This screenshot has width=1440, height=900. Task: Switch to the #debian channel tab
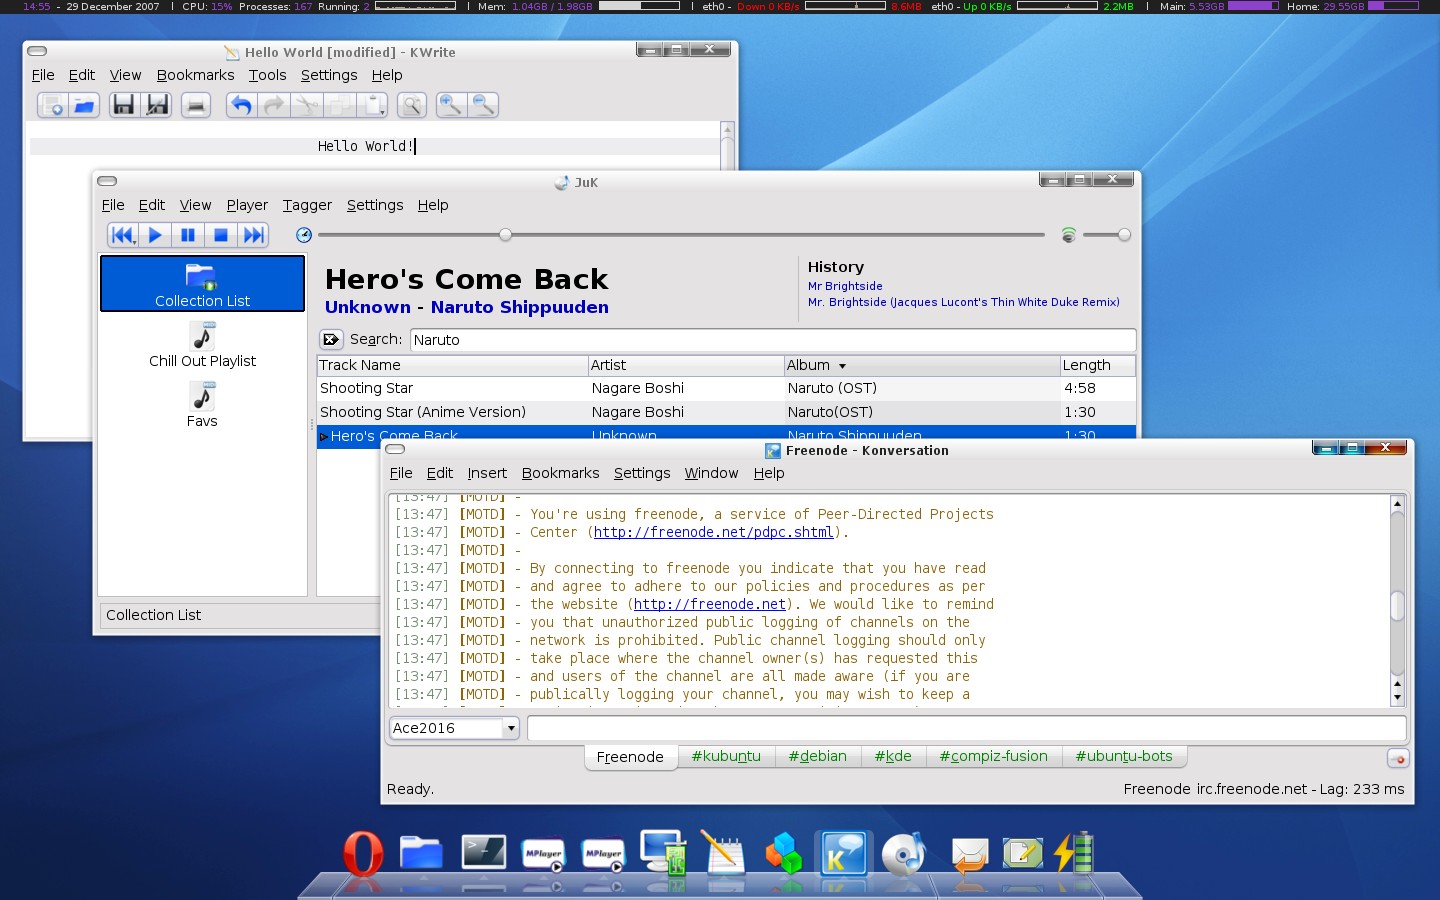point(817,756)
